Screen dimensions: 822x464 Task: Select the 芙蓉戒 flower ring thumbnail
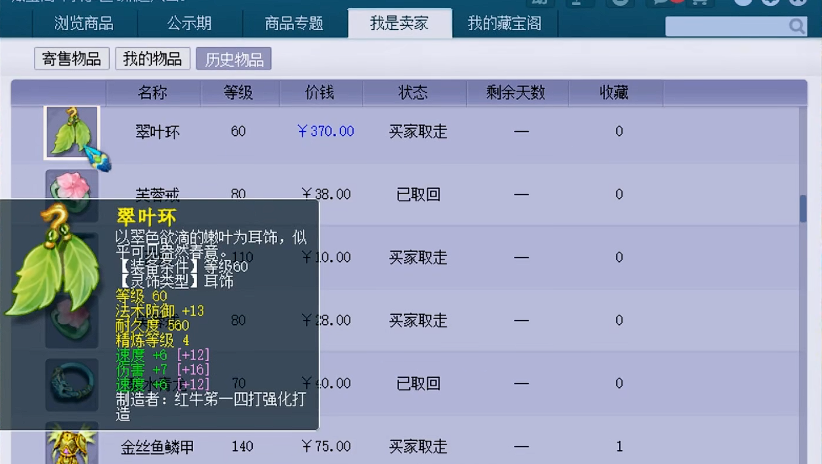(72, 185)
